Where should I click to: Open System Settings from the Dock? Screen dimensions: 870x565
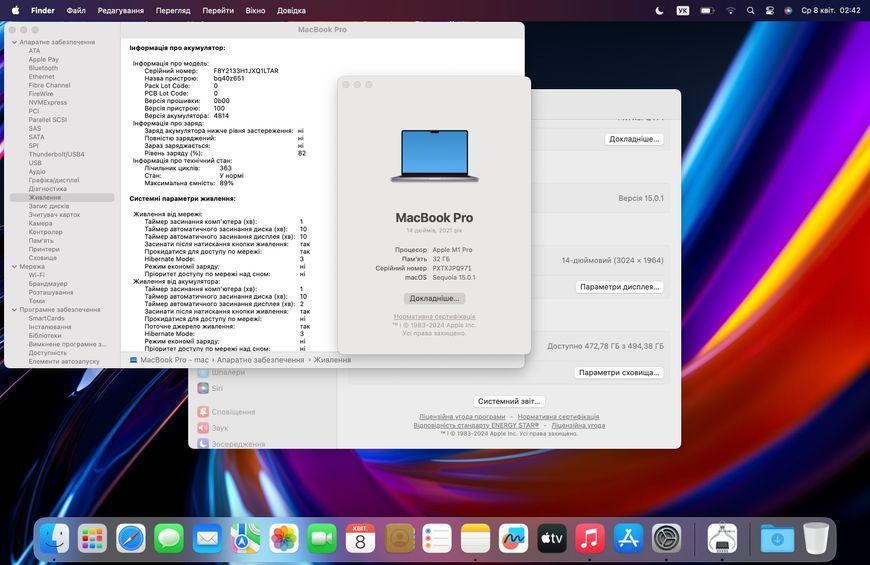[x=666, y=538]
